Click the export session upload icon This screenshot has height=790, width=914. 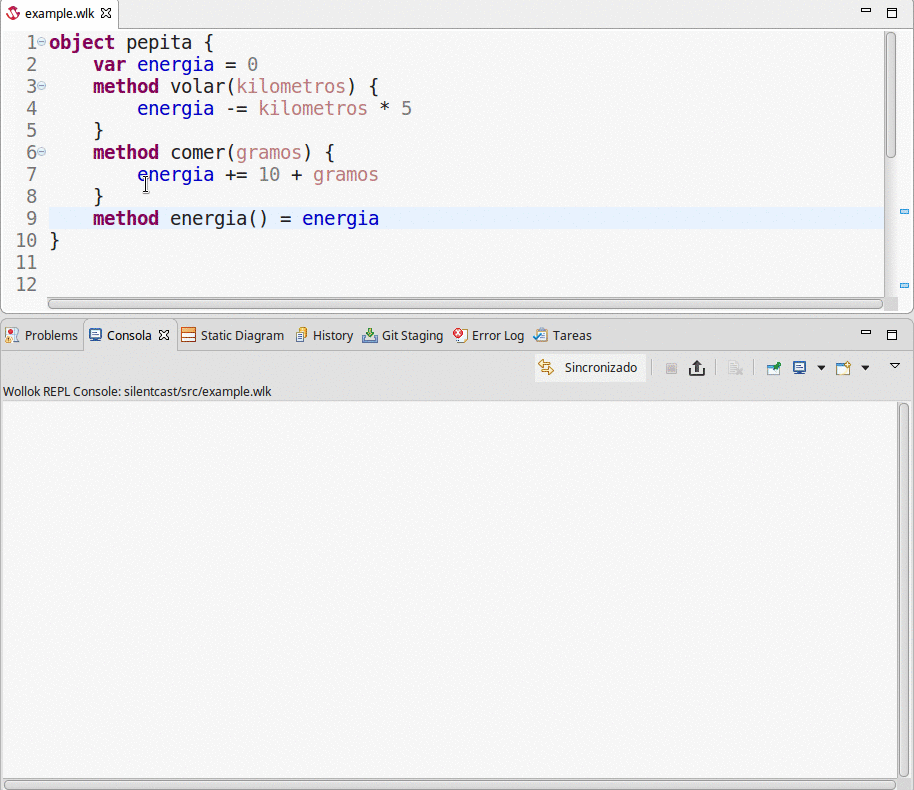pyautogui.click(x=697, y=368)
